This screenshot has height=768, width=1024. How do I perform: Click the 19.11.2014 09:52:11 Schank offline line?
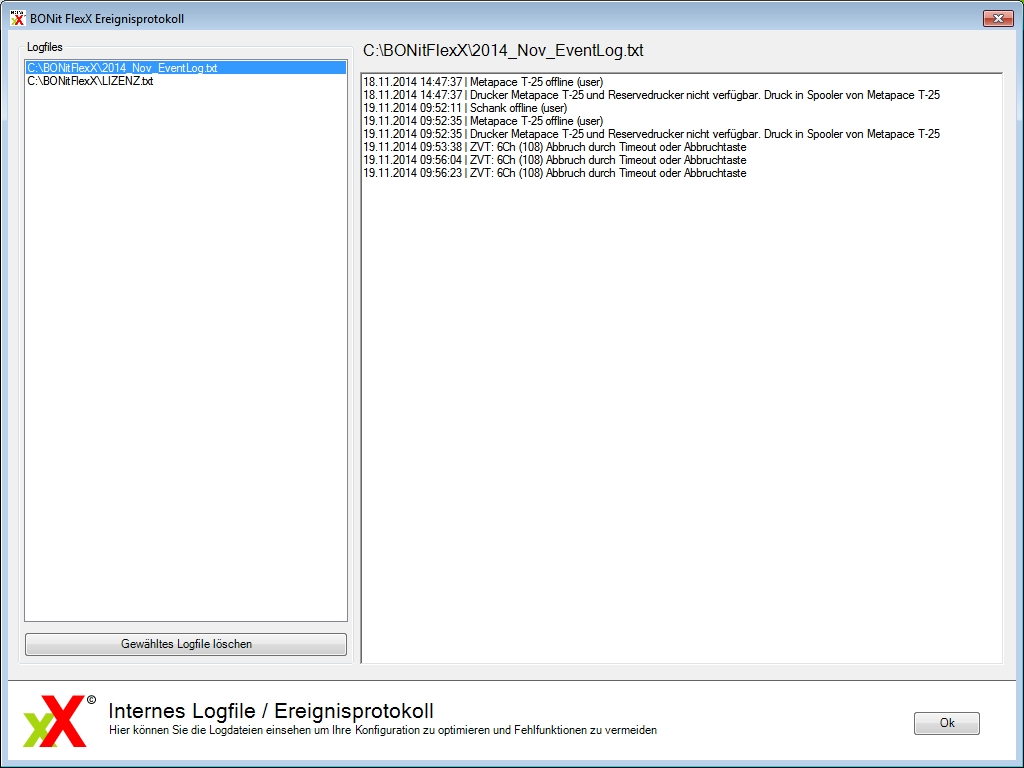click(x=465, y=108)
